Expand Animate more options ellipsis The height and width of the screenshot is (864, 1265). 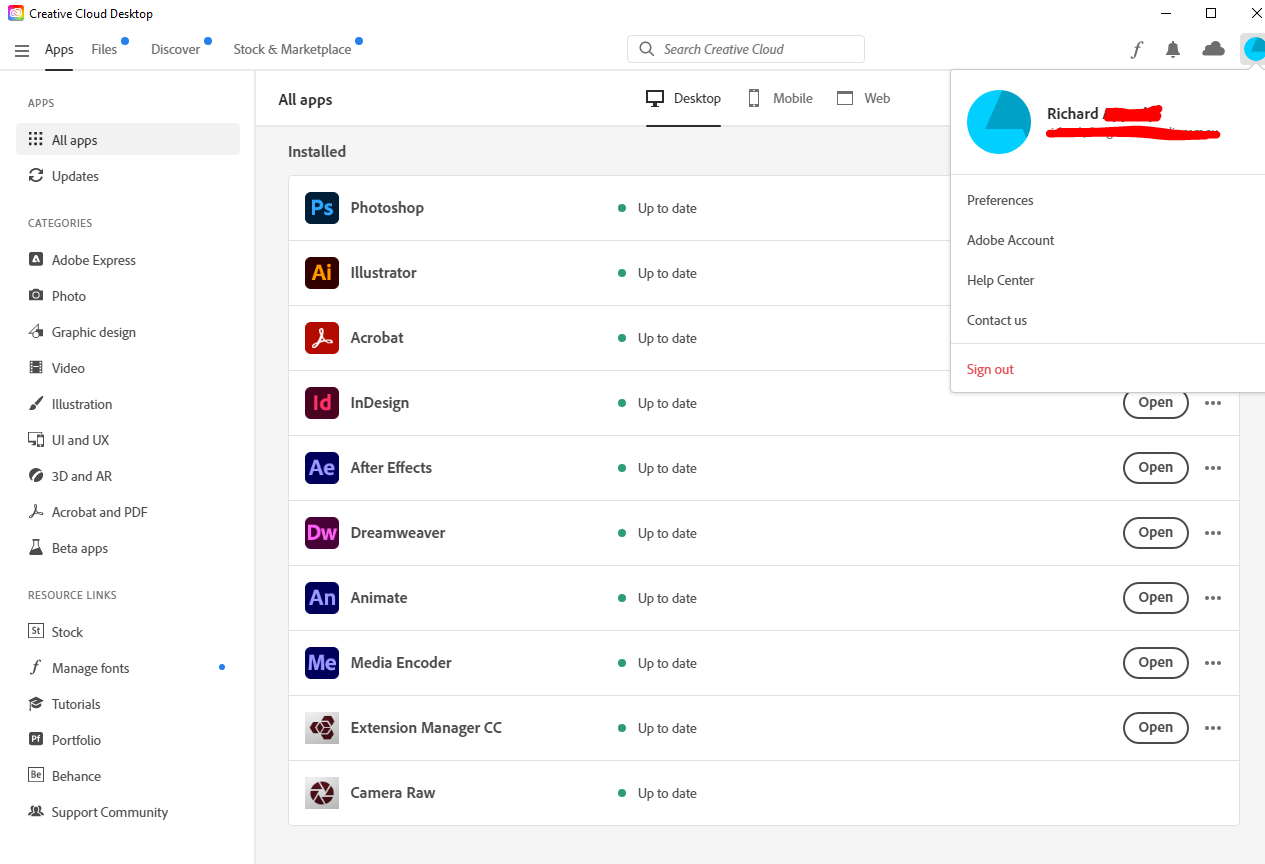click(1213, 598)
